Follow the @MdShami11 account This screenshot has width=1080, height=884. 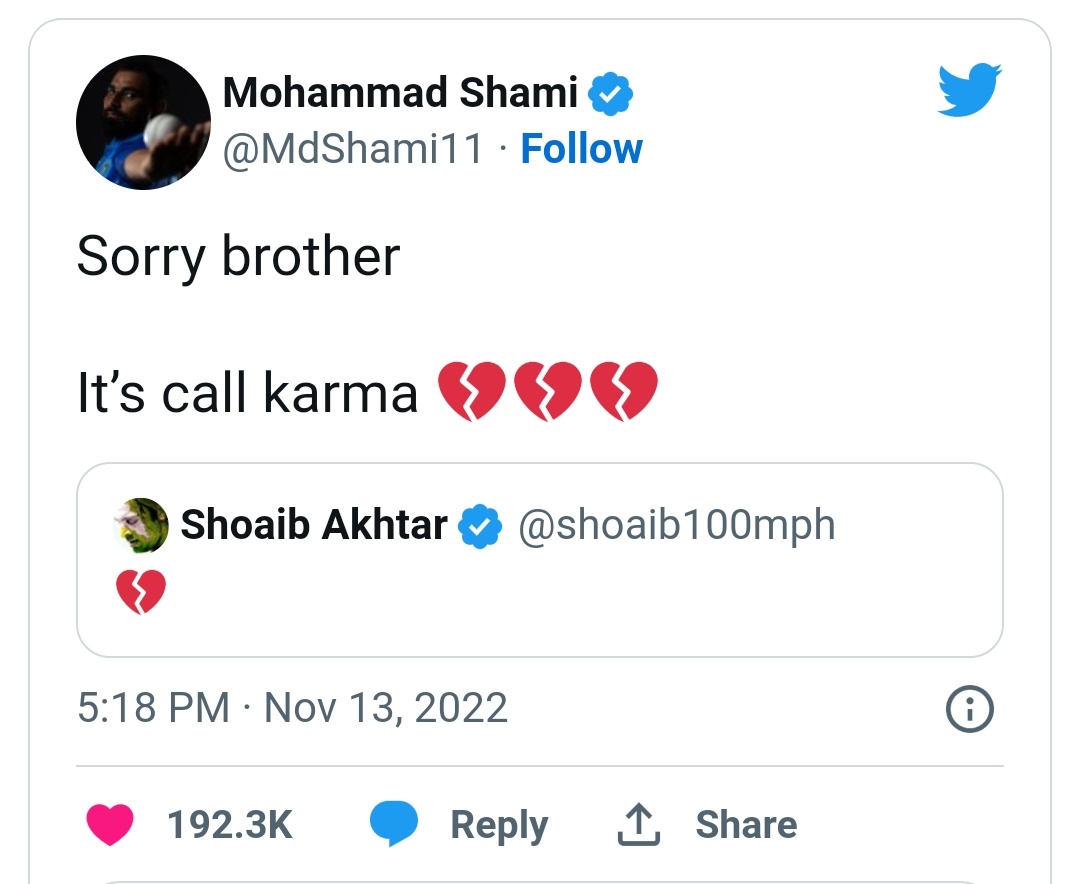point(581,149)
